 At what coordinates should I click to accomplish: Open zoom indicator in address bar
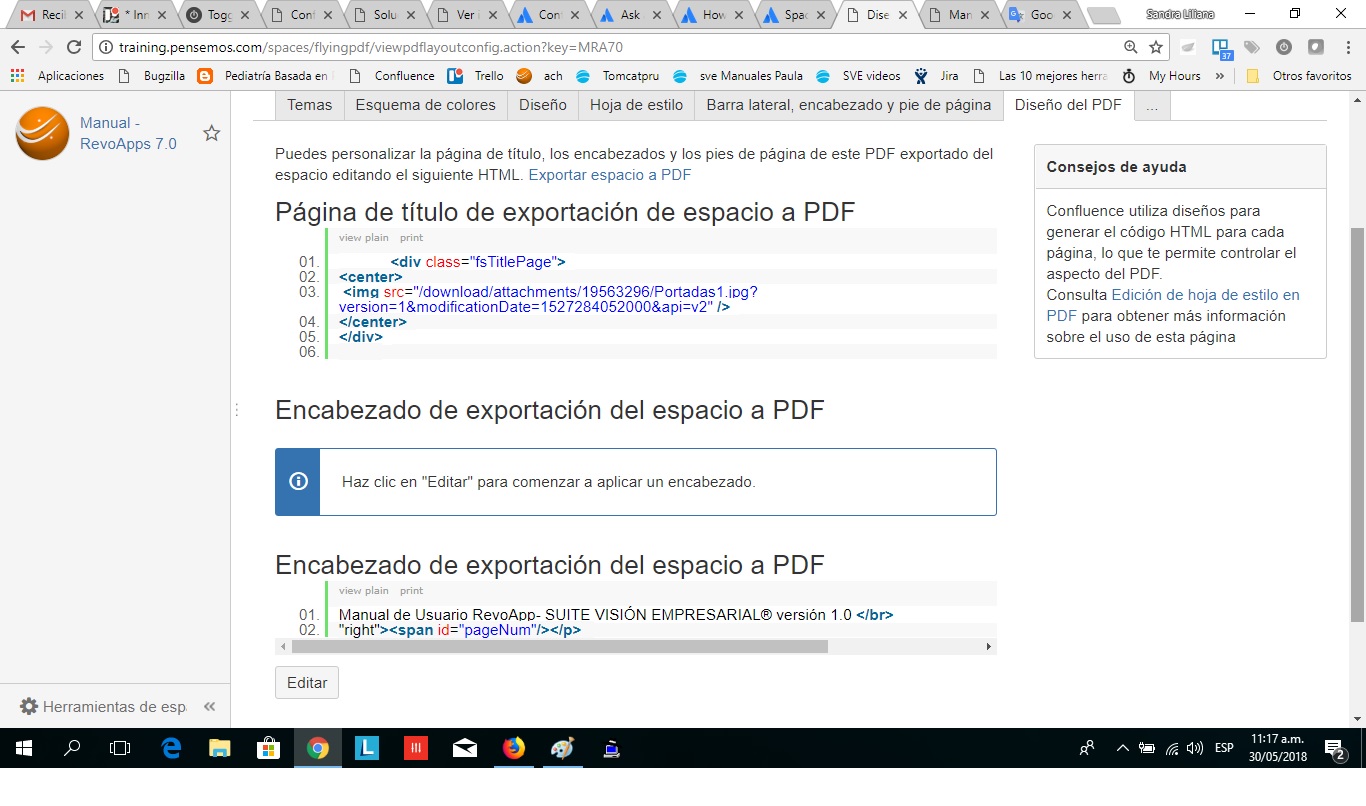[1130, 47]
